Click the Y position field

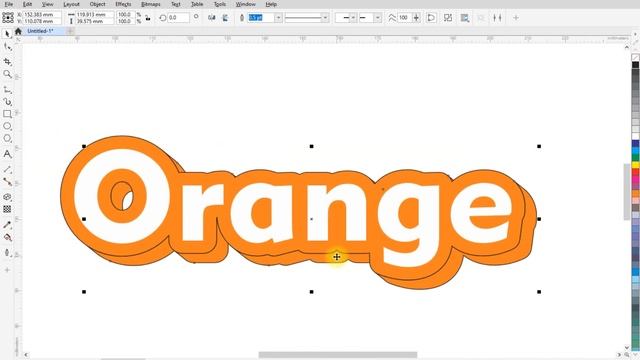tap(42, 21)
